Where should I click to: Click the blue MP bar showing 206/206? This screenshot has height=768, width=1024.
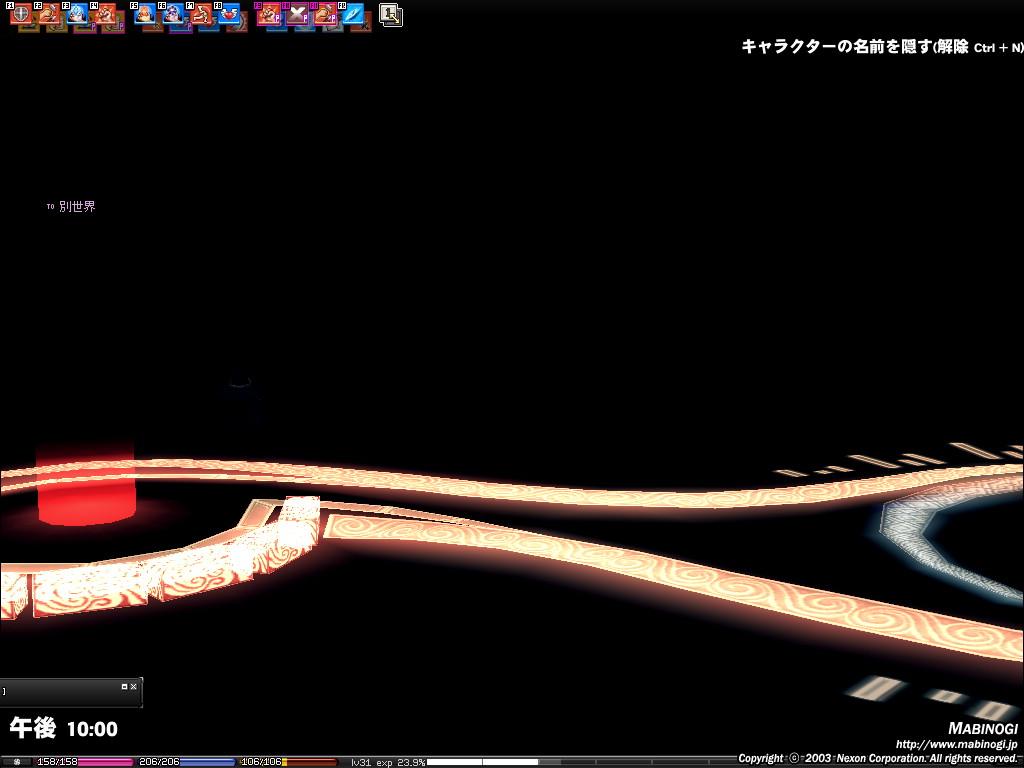click(x=186, y=762)
